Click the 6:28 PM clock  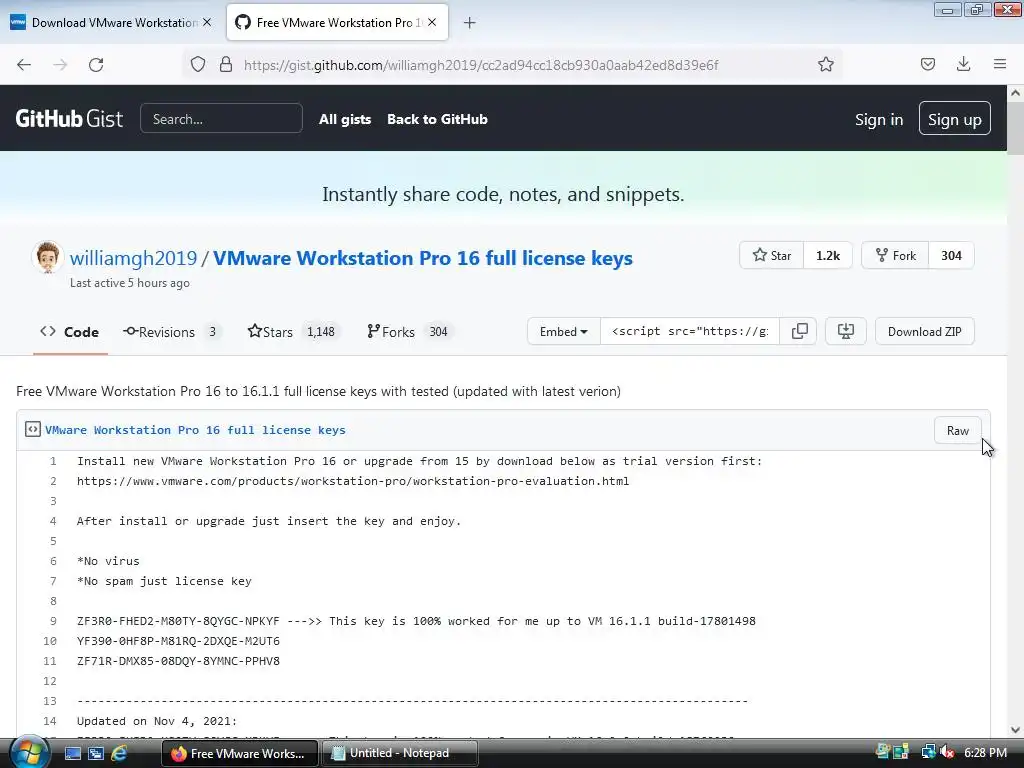click(x=985, y=752)
